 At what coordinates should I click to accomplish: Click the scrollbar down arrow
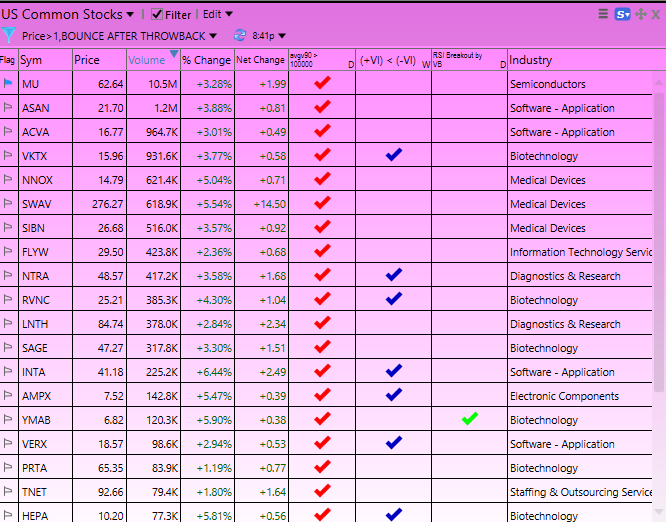coord(659,512)
